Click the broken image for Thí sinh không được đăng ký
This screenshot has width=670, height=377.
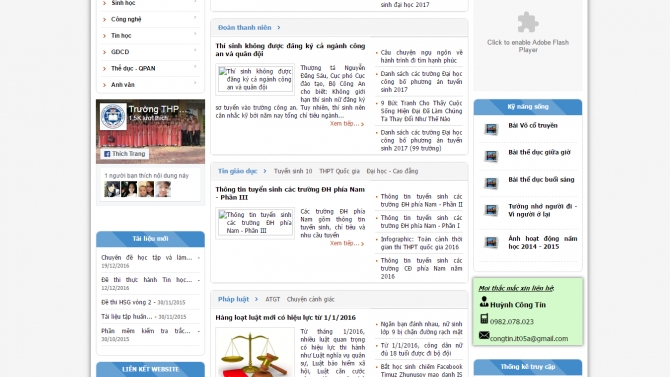[x=255, y=79]
